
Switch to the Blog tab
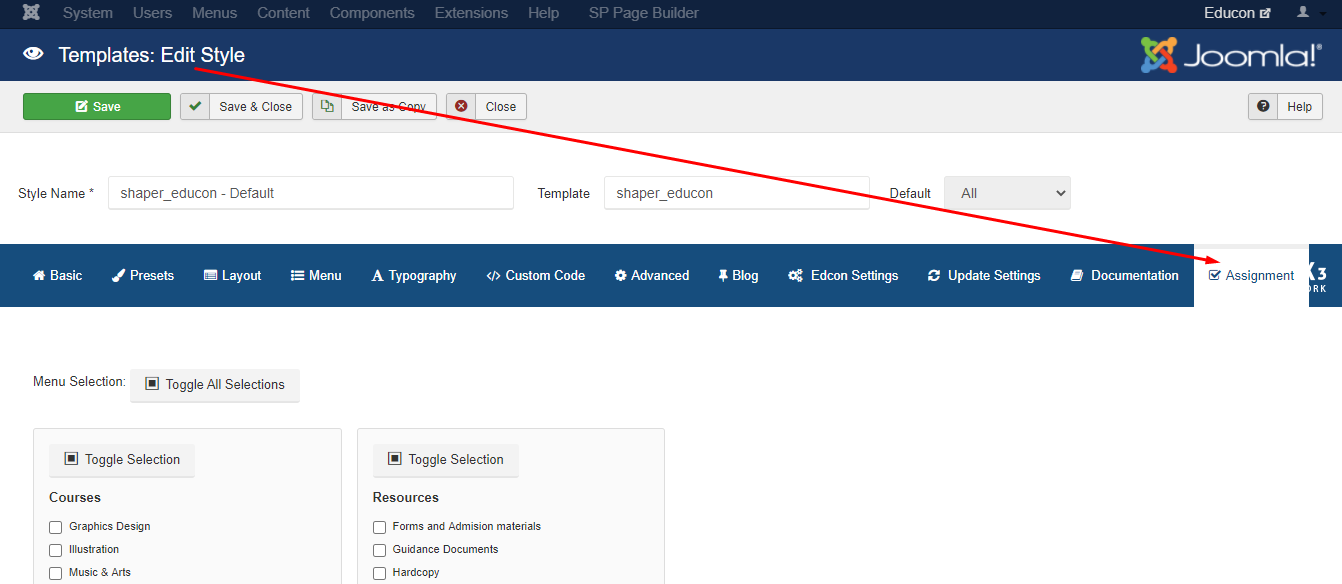pos(738,275)
